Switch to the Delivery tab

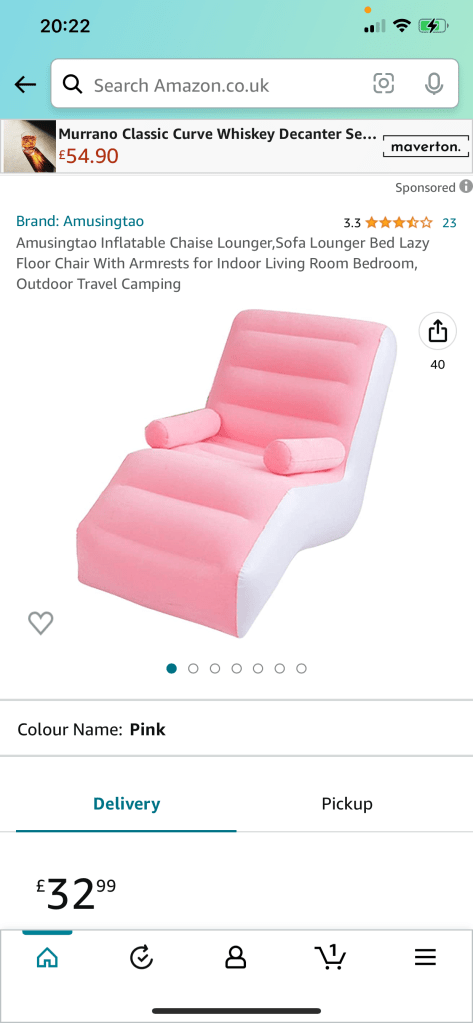127,803
